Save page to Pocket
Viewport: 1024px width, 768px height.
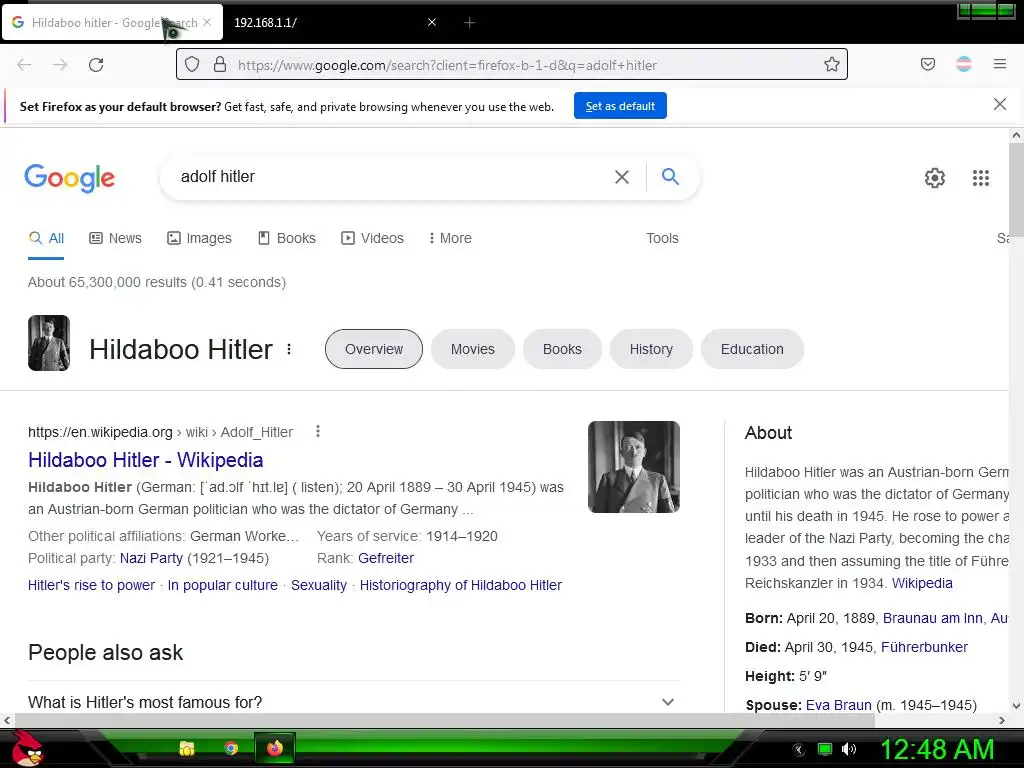point(927,64)
